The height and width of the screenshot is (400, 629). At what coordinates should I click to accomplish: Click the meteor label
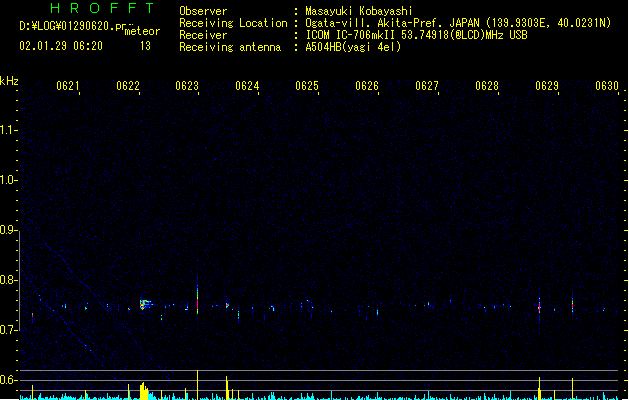(x=142, y=32)
